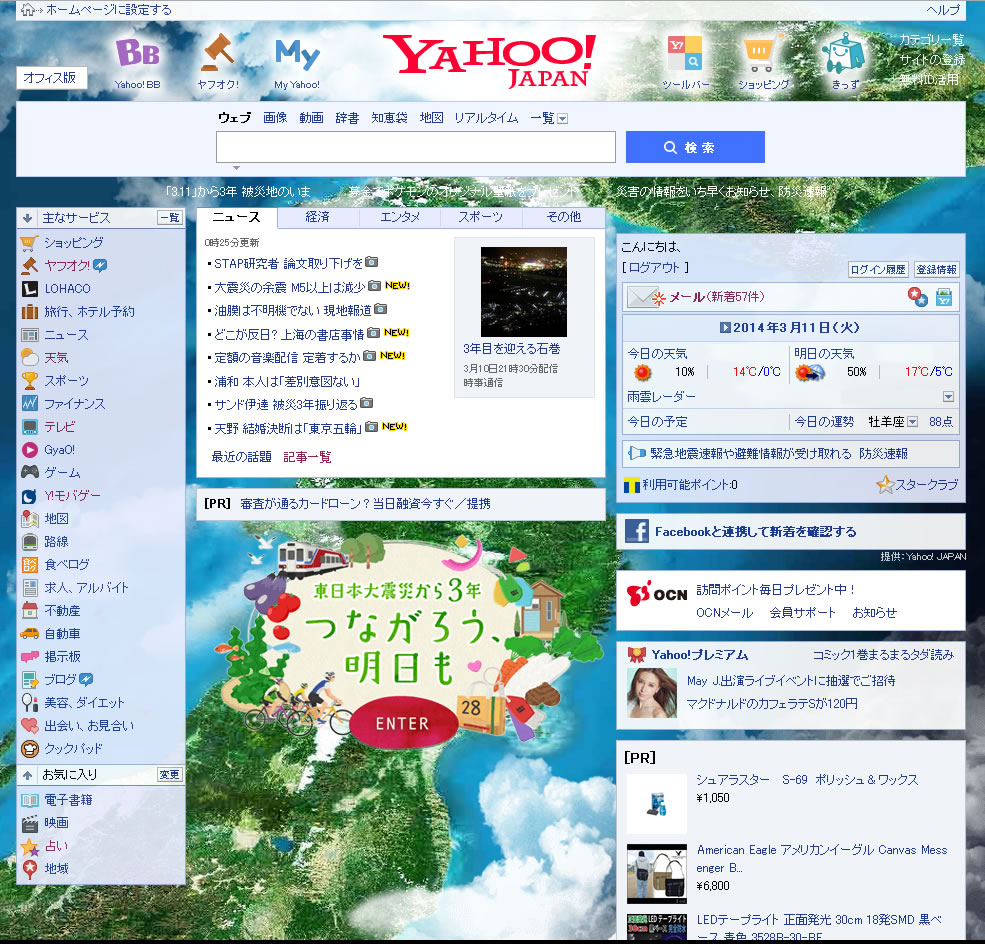Select the ゲーム controller icon
This screenshot has width=985, height=944.
[30, 472]
